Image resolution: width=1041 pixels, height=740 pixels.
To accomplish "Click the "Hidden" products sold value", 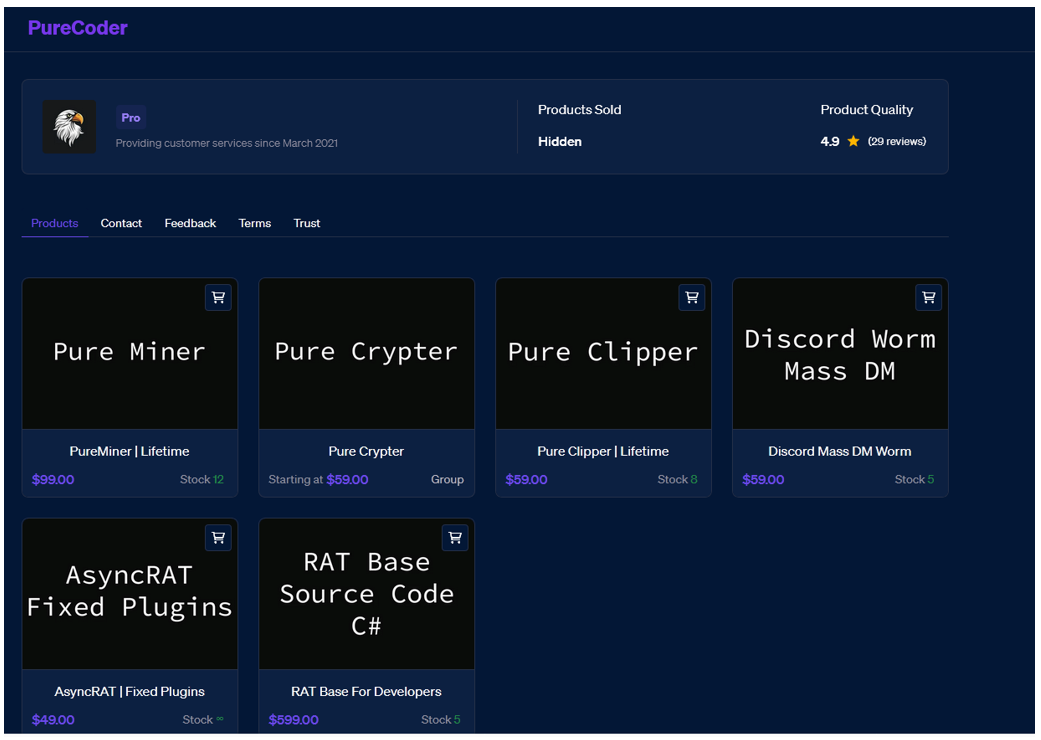I will coord(560,141).
